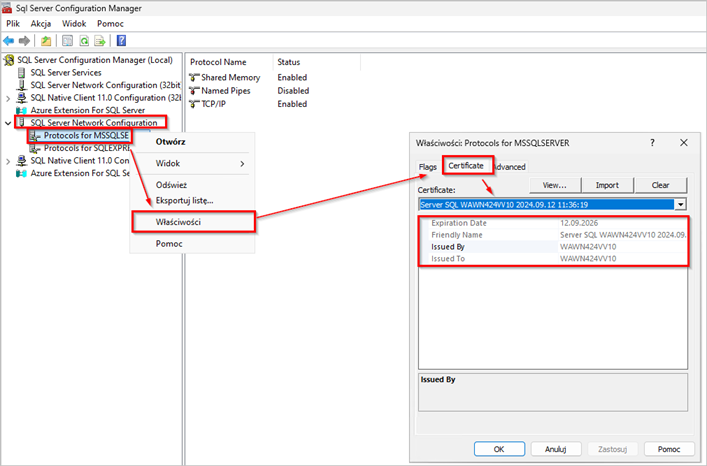Click the Issued To property row
707x466 pixels.
553,259
